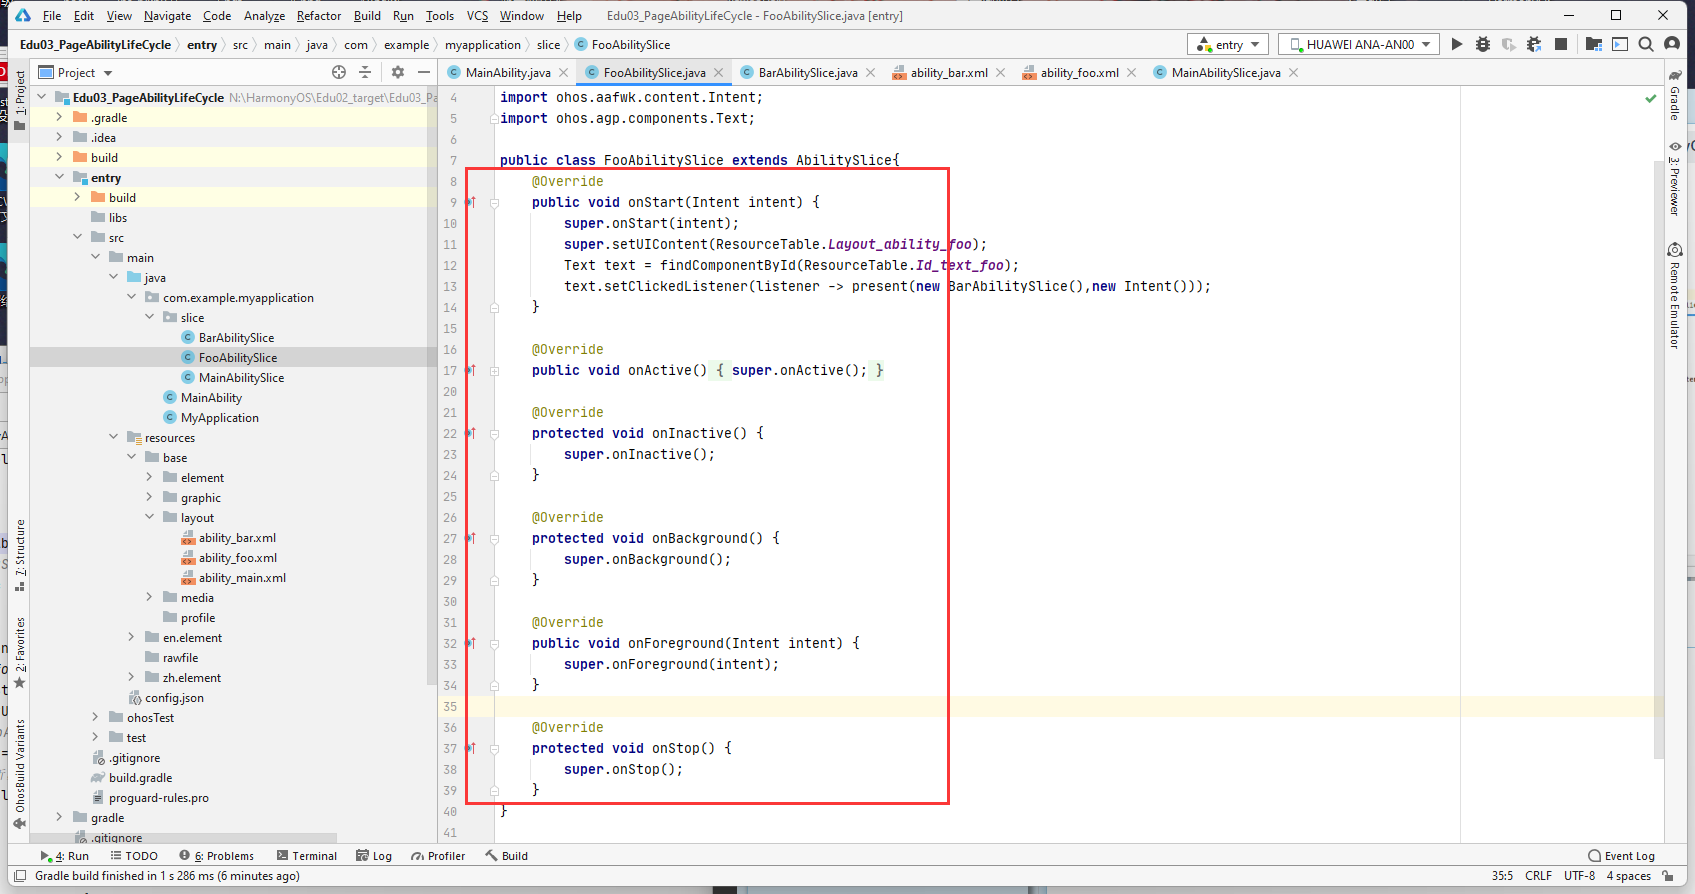Stop the running process

pyautogui.click(x=1560, y=44)
